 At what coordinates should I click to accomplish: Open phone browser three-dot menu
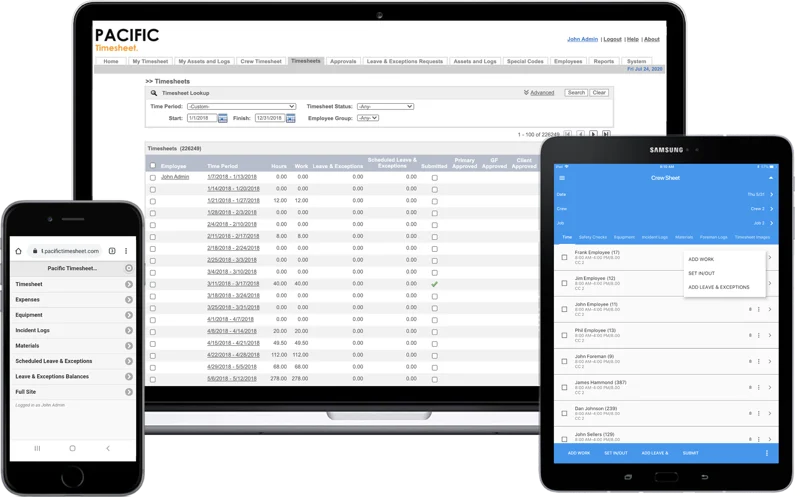(128, 250)
